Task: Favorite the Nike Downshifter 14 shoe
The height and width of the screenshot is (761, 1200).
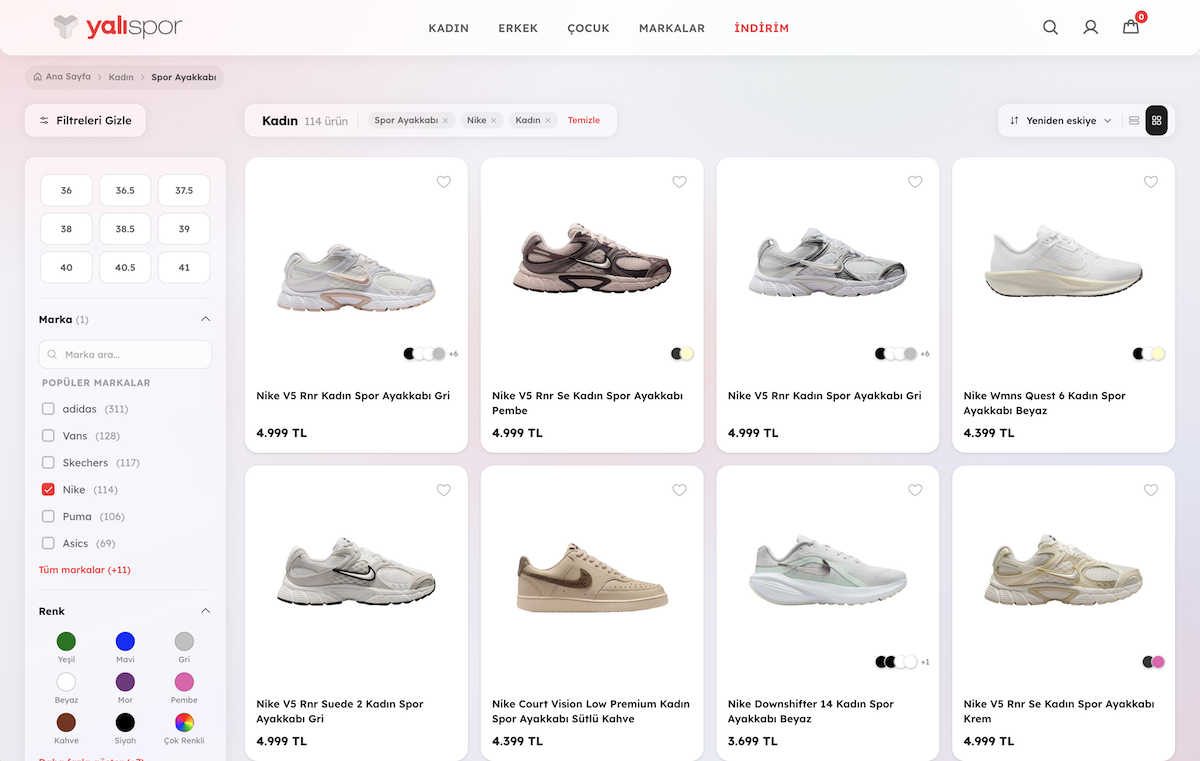Action: coord(915,490)
